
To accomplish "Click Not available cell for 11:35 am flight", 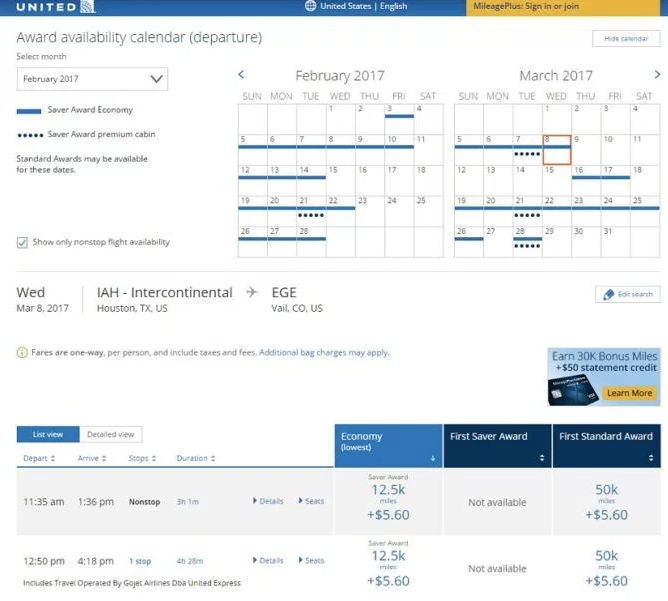I will tap(497, 503).
